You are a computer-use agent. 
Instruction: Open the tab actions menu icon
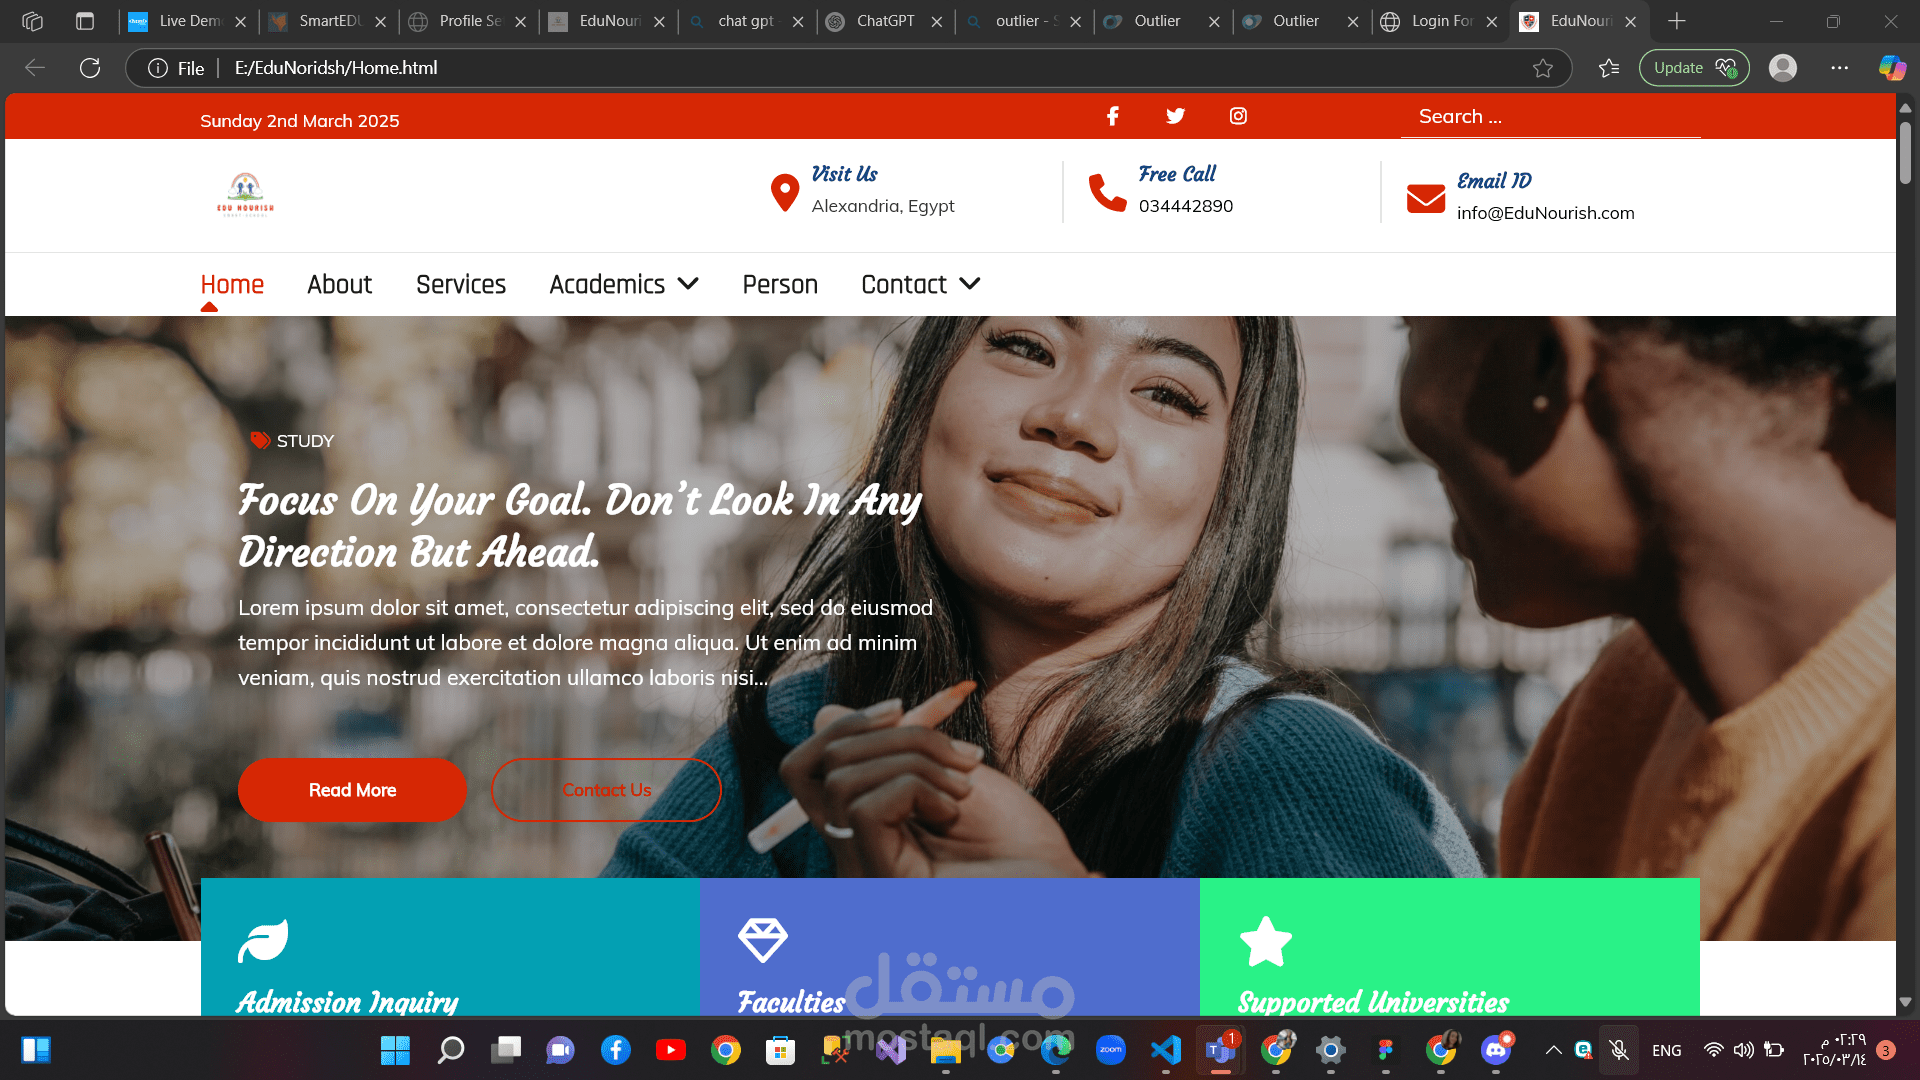pos(85,21)
